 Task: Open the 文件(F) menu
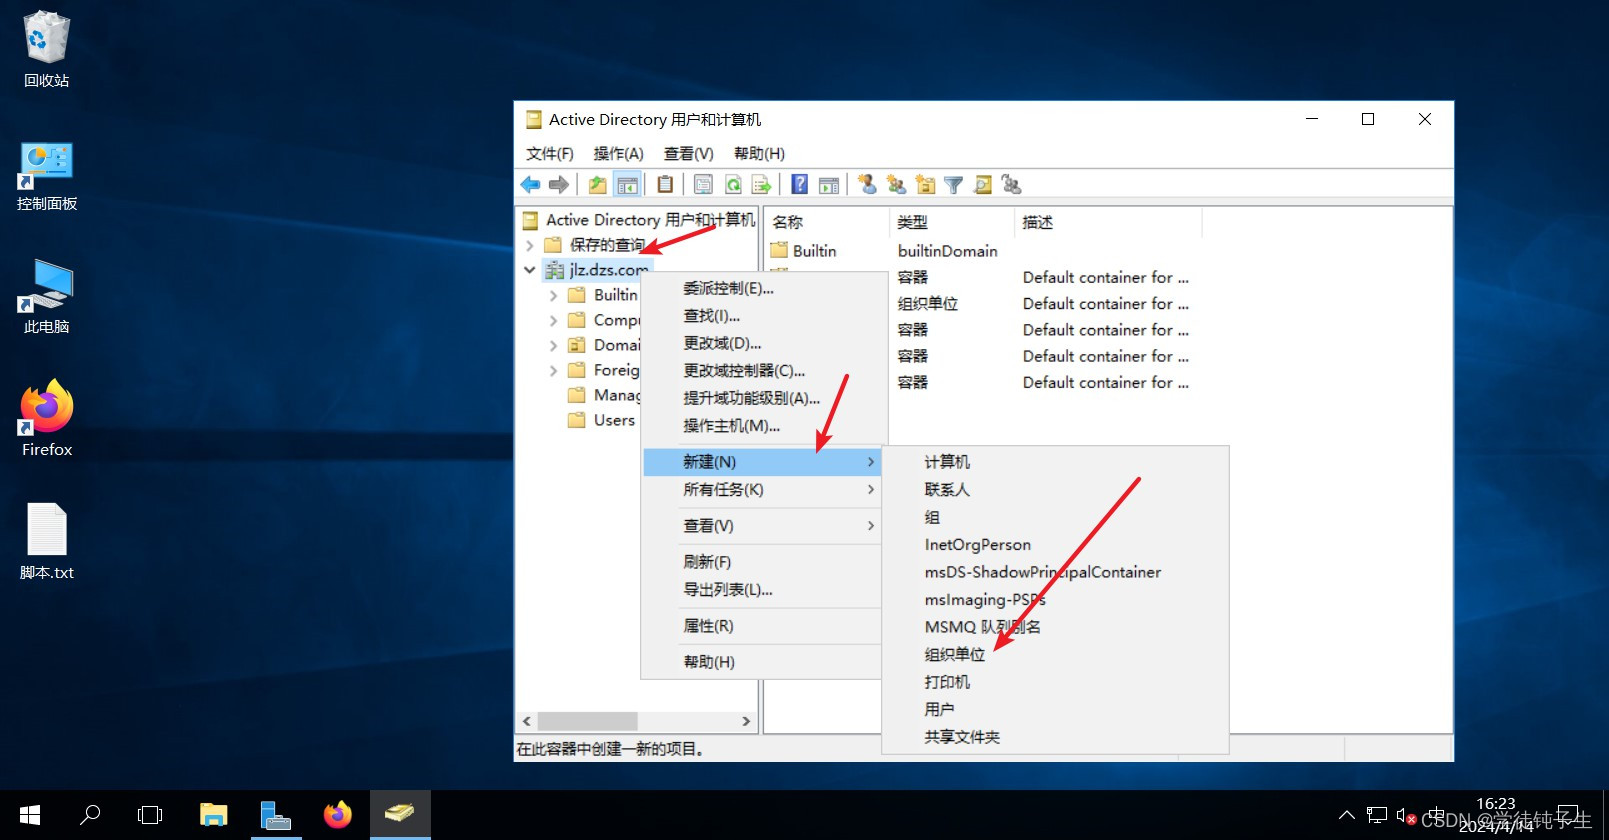click(x=550, y=153)
